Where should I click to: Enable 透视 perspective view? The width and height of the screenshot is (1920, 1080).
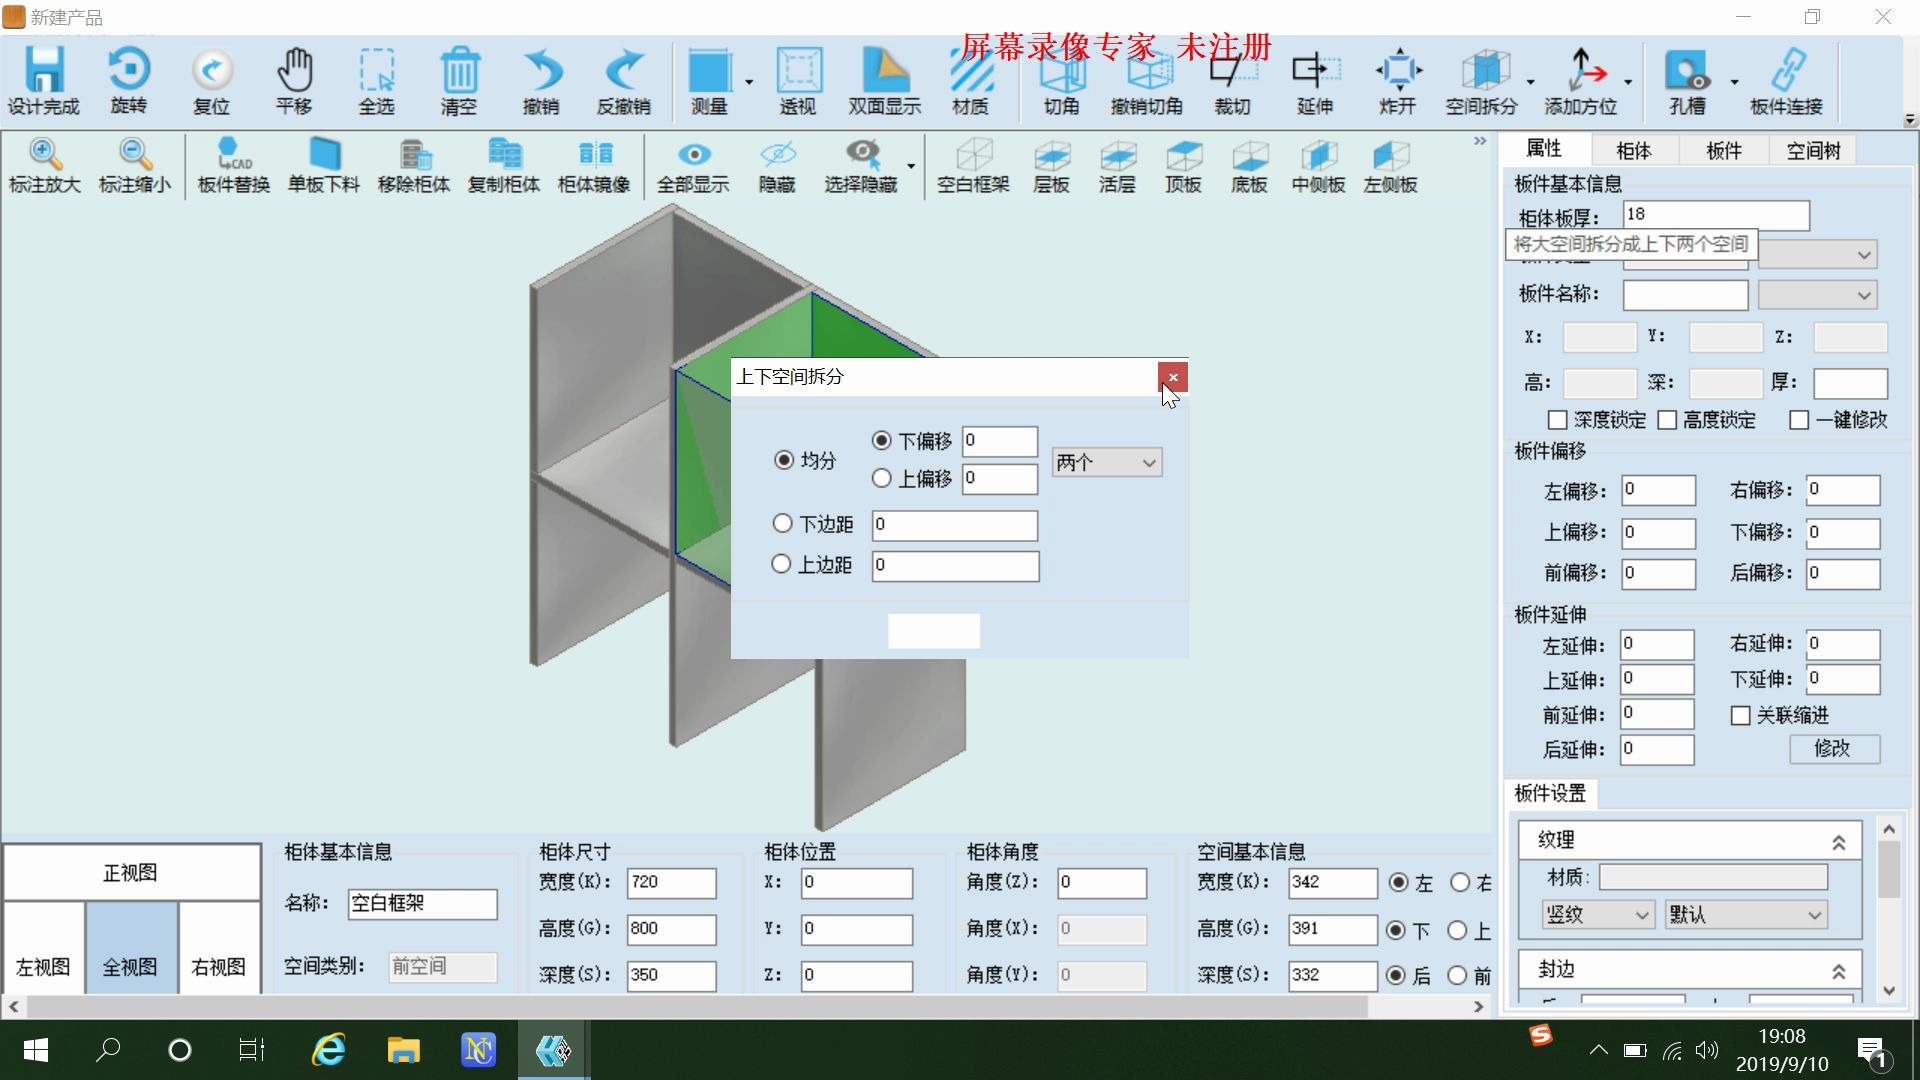[x=797, y=80]
